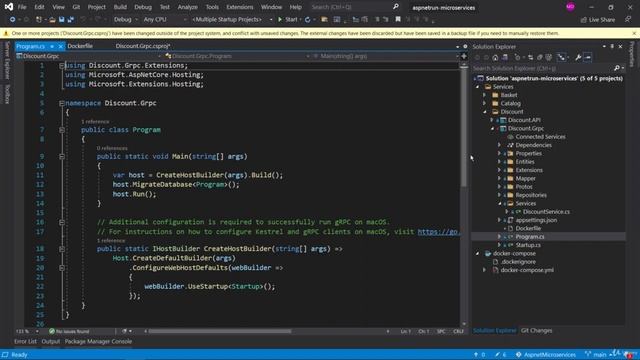Open the Git menu
This screenshot has height=360, width=640.
pyautogui.click(x=76, y=7)
